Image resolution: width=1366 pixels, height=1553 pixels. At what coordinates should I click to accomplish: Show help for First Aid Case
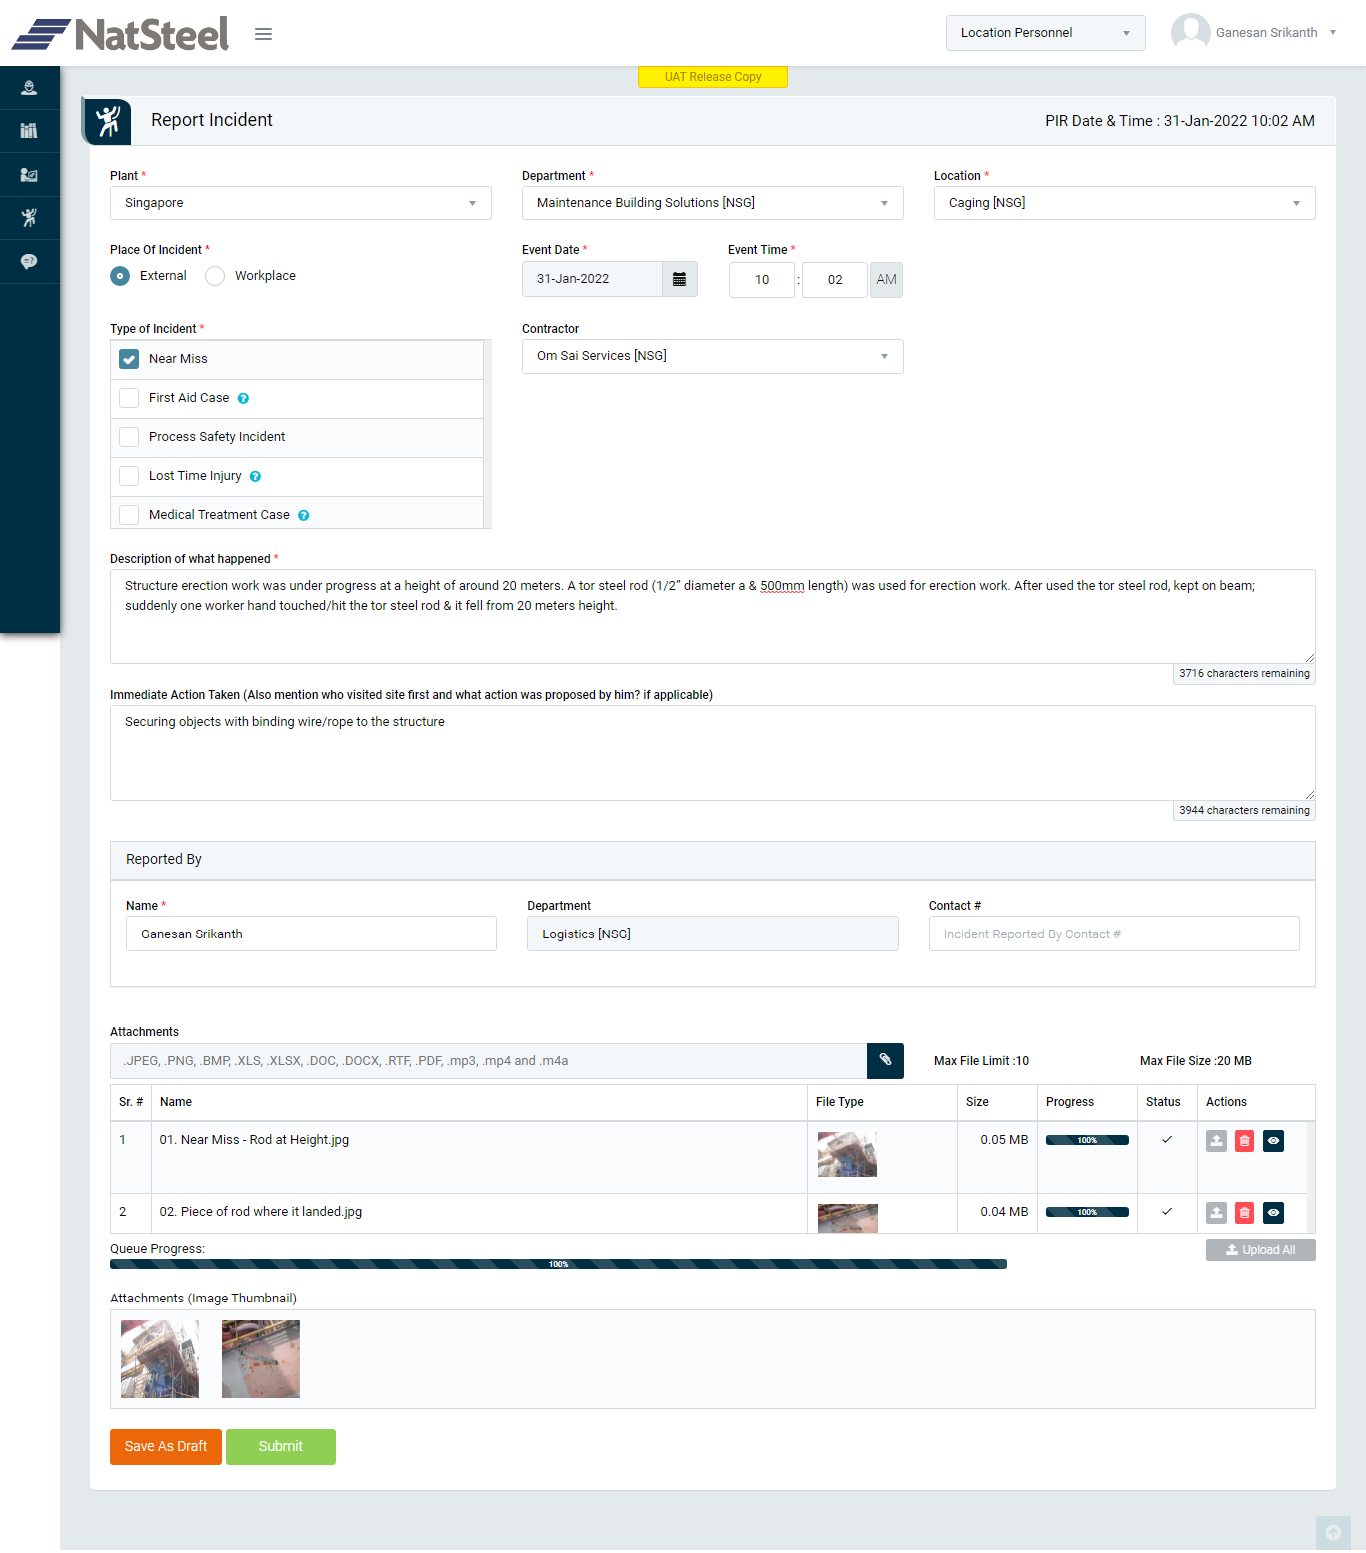pos(243,399)
